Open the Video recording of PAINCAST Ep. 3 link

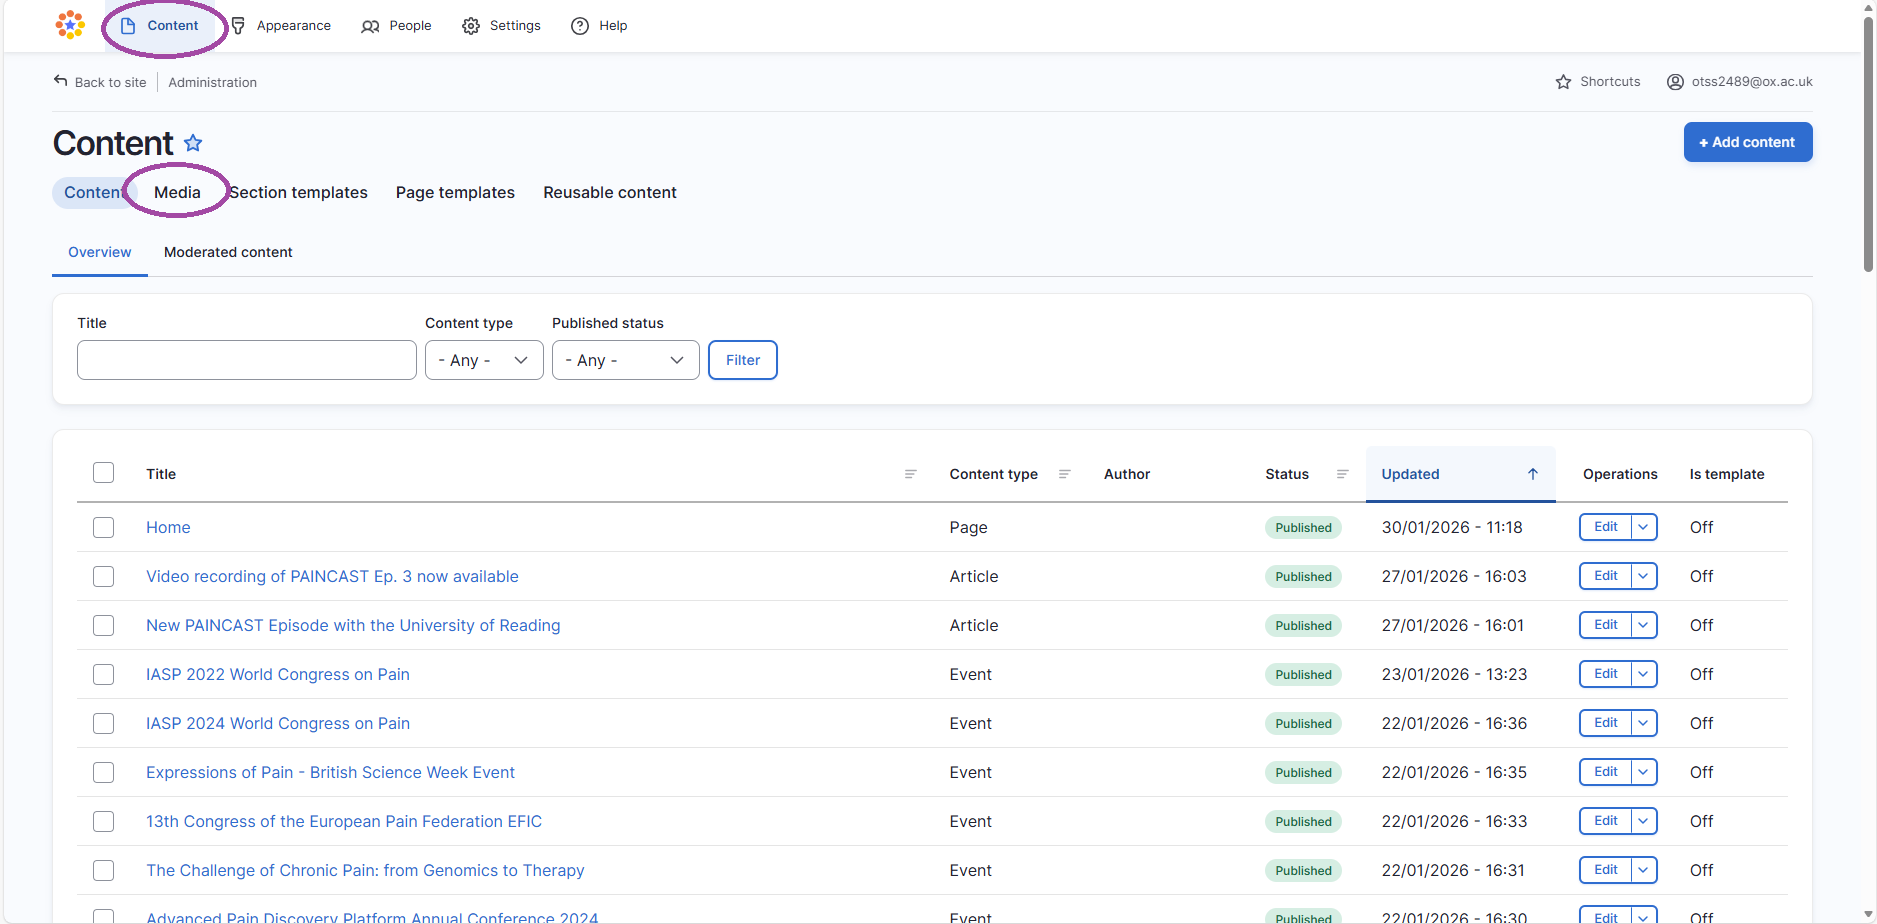coord(332,576)
